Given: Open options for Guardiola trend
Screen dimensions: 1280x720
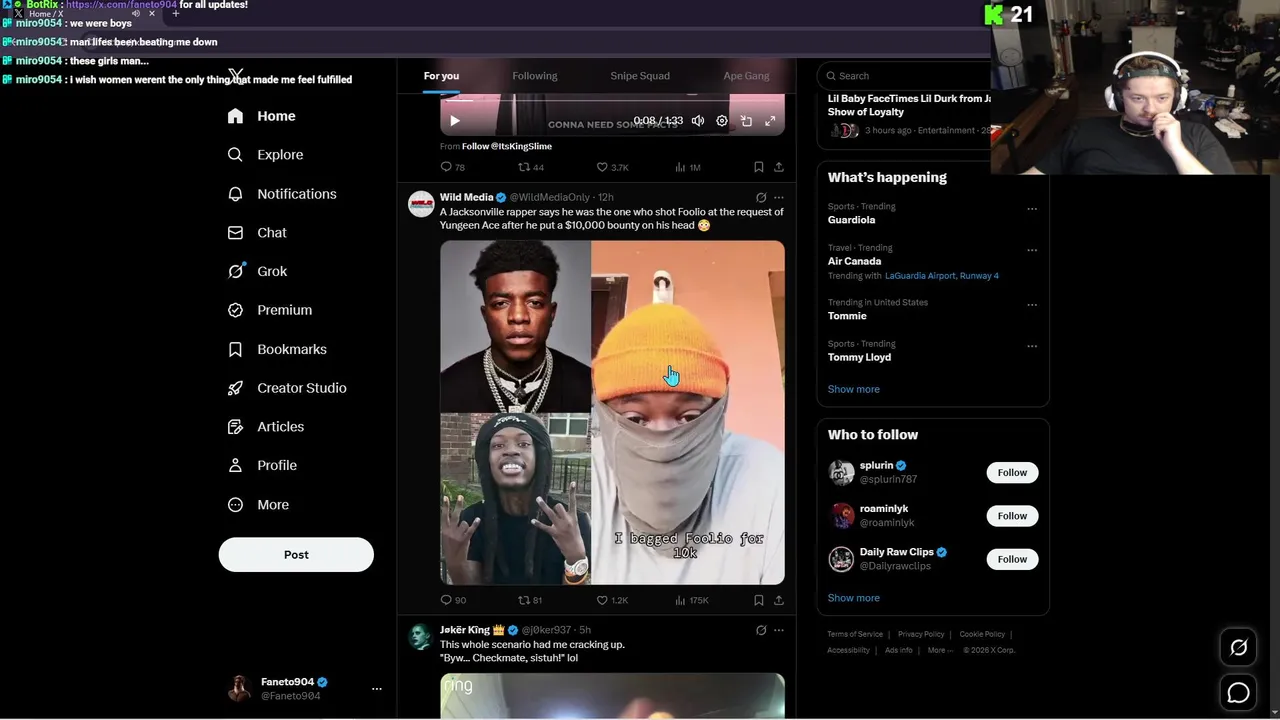Looking at the screenshot, I should (x=1032, y=209).
